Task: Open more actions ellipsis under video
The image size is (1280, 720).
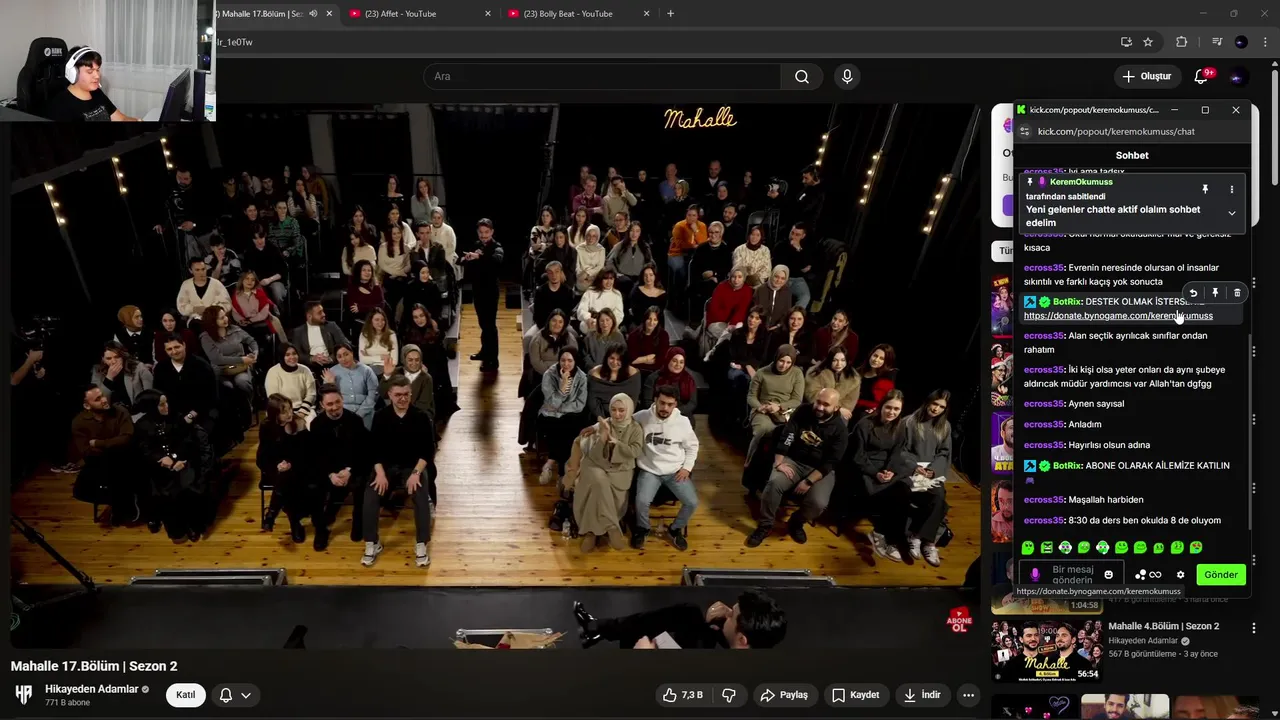Action: (x=968, y=695)
